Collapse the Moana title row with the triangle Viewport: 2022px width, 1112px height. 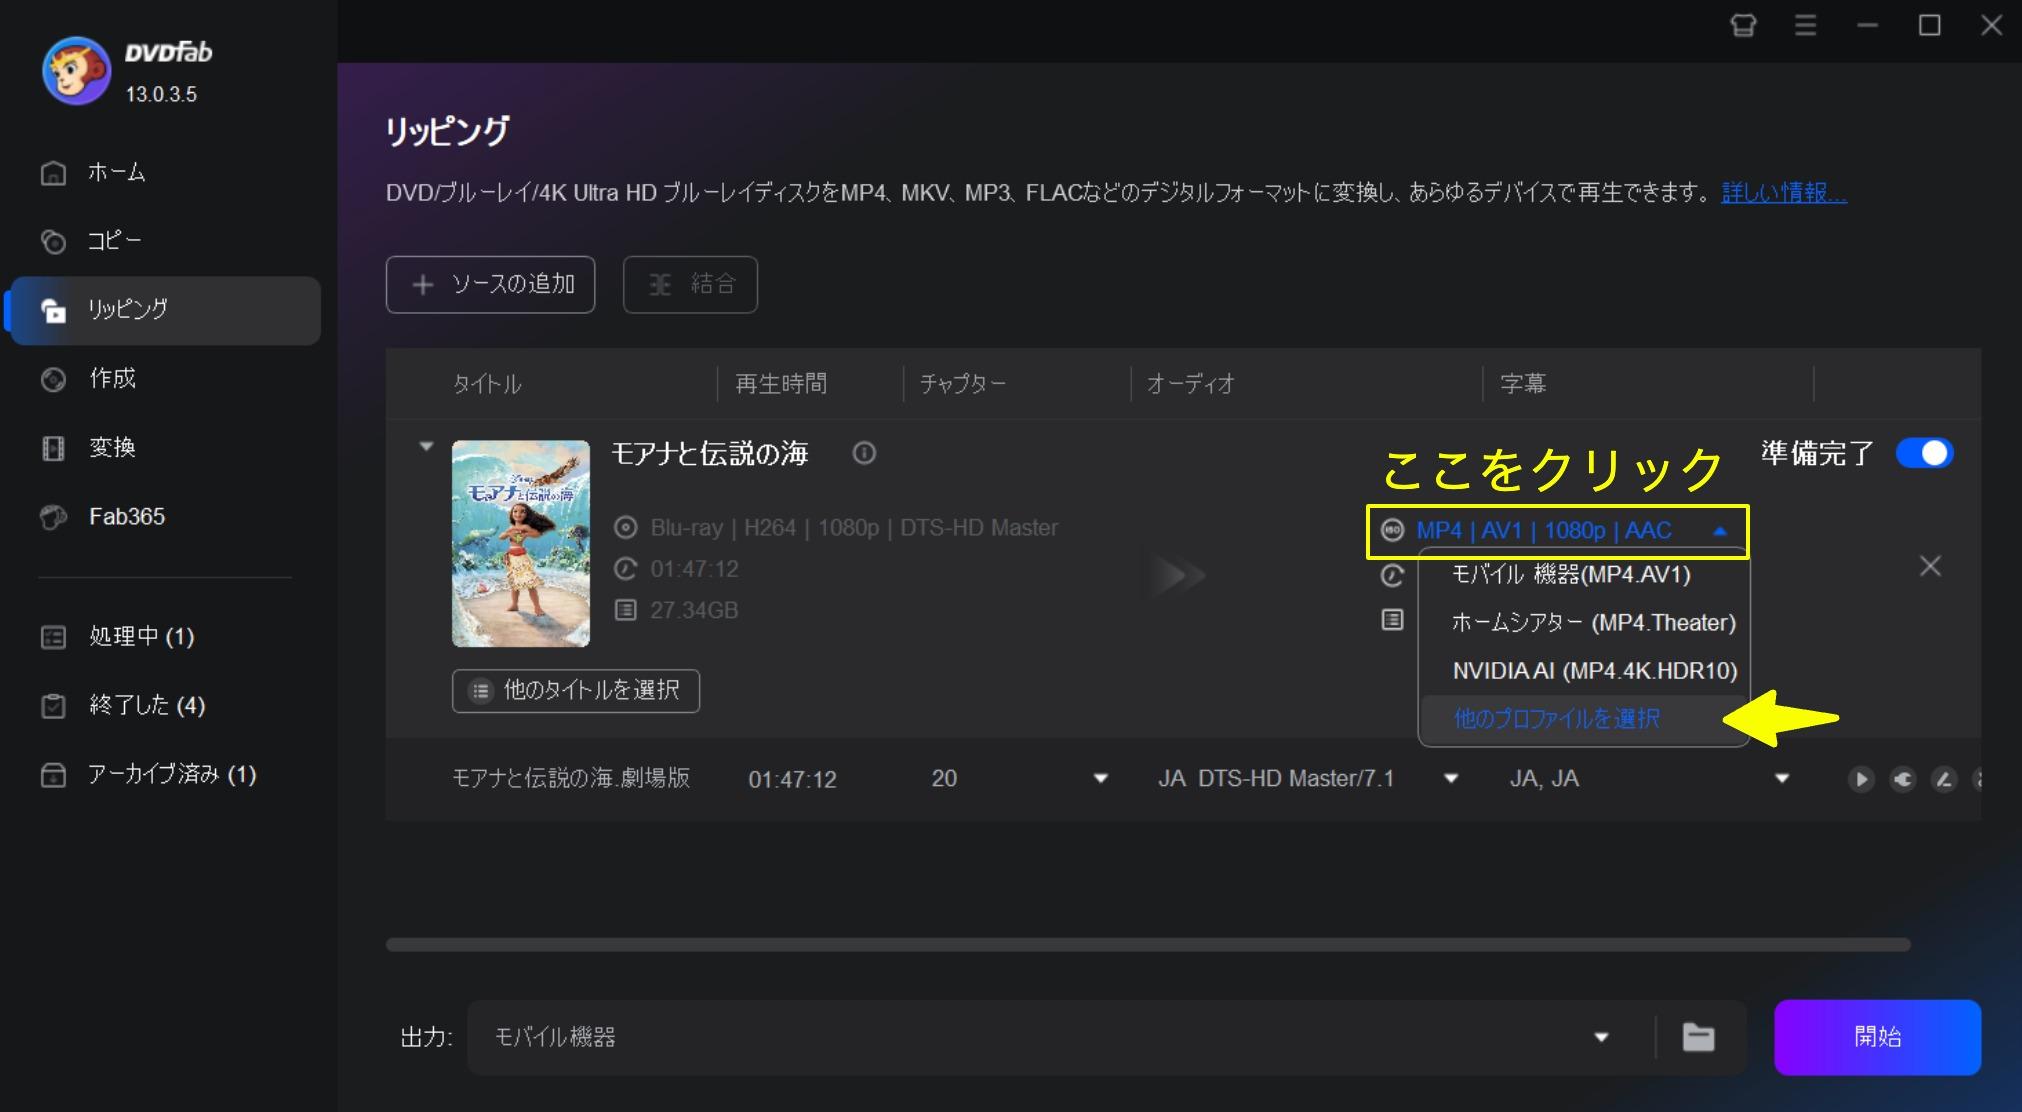point(426,446)
